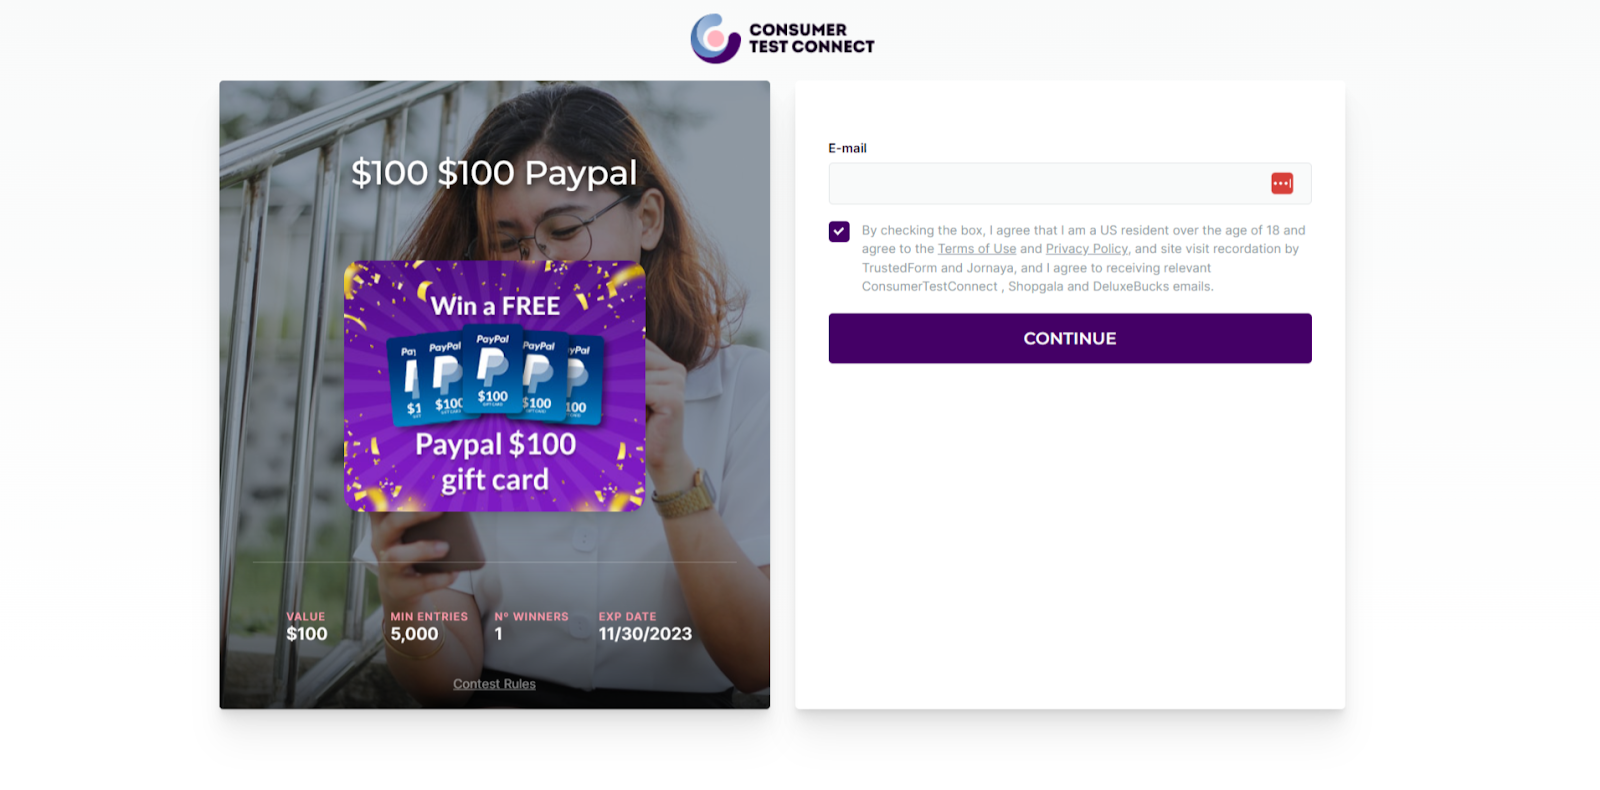Open the Contest Rules link

coord(494,684)
